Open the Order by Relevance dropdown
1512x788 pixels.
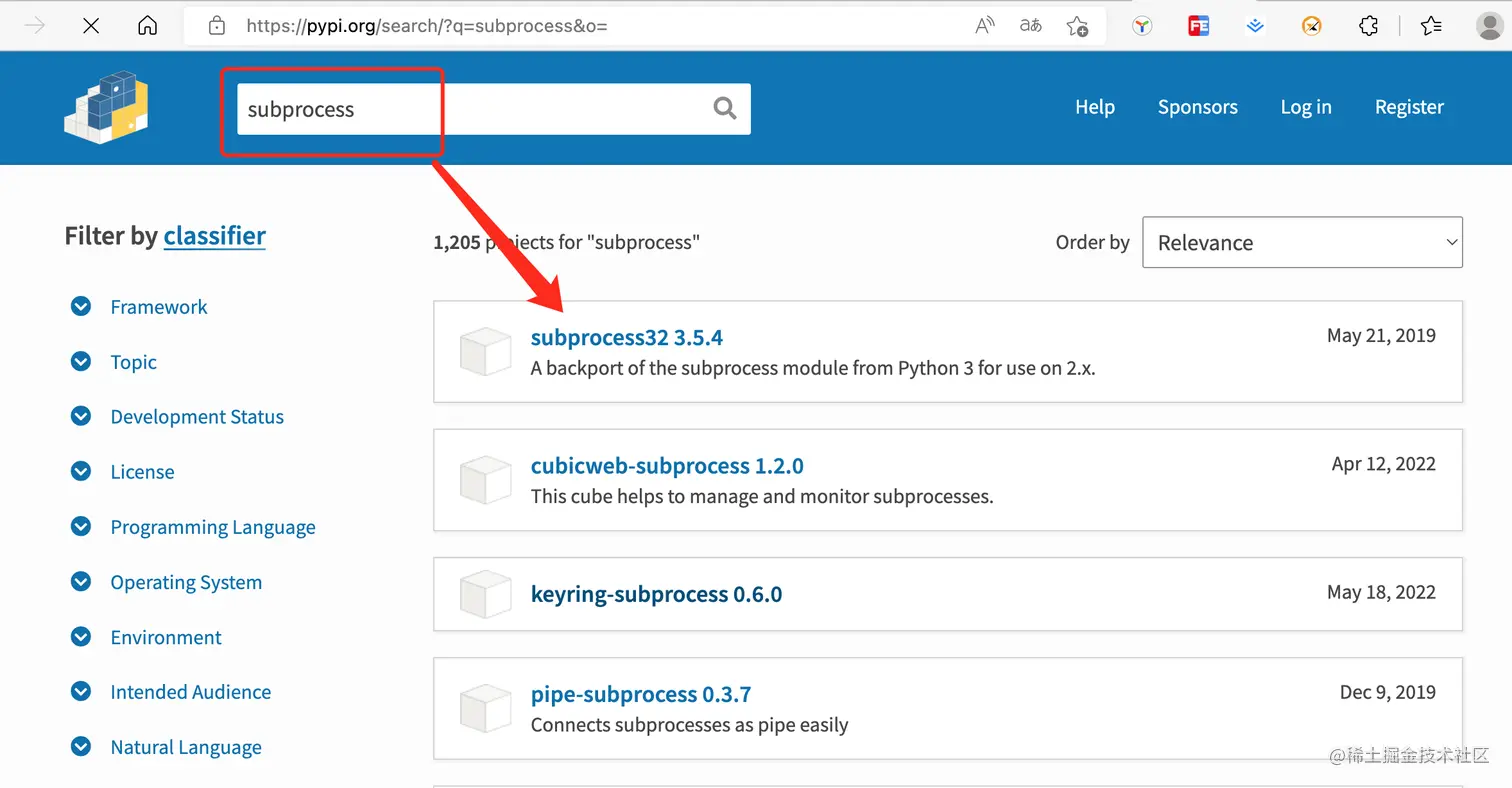pyautogui.click(x=1302, y=242)
